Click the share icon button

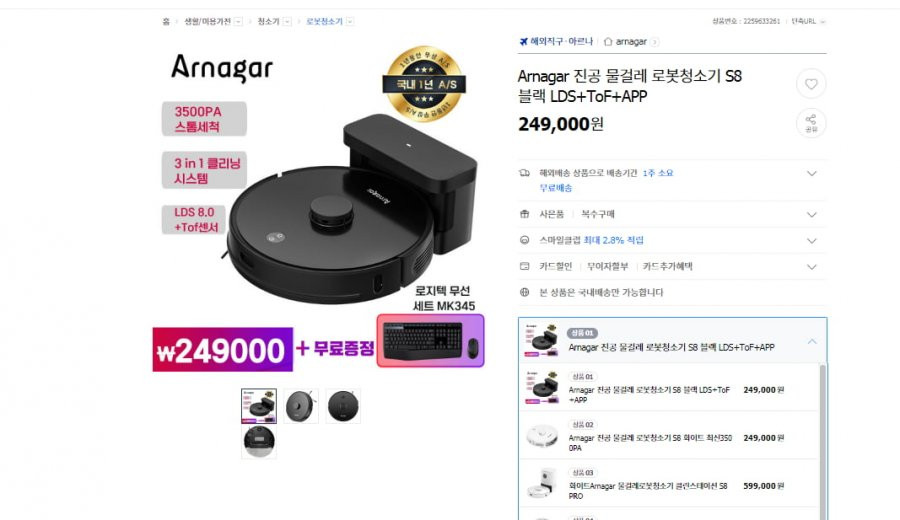coord(810,123)
